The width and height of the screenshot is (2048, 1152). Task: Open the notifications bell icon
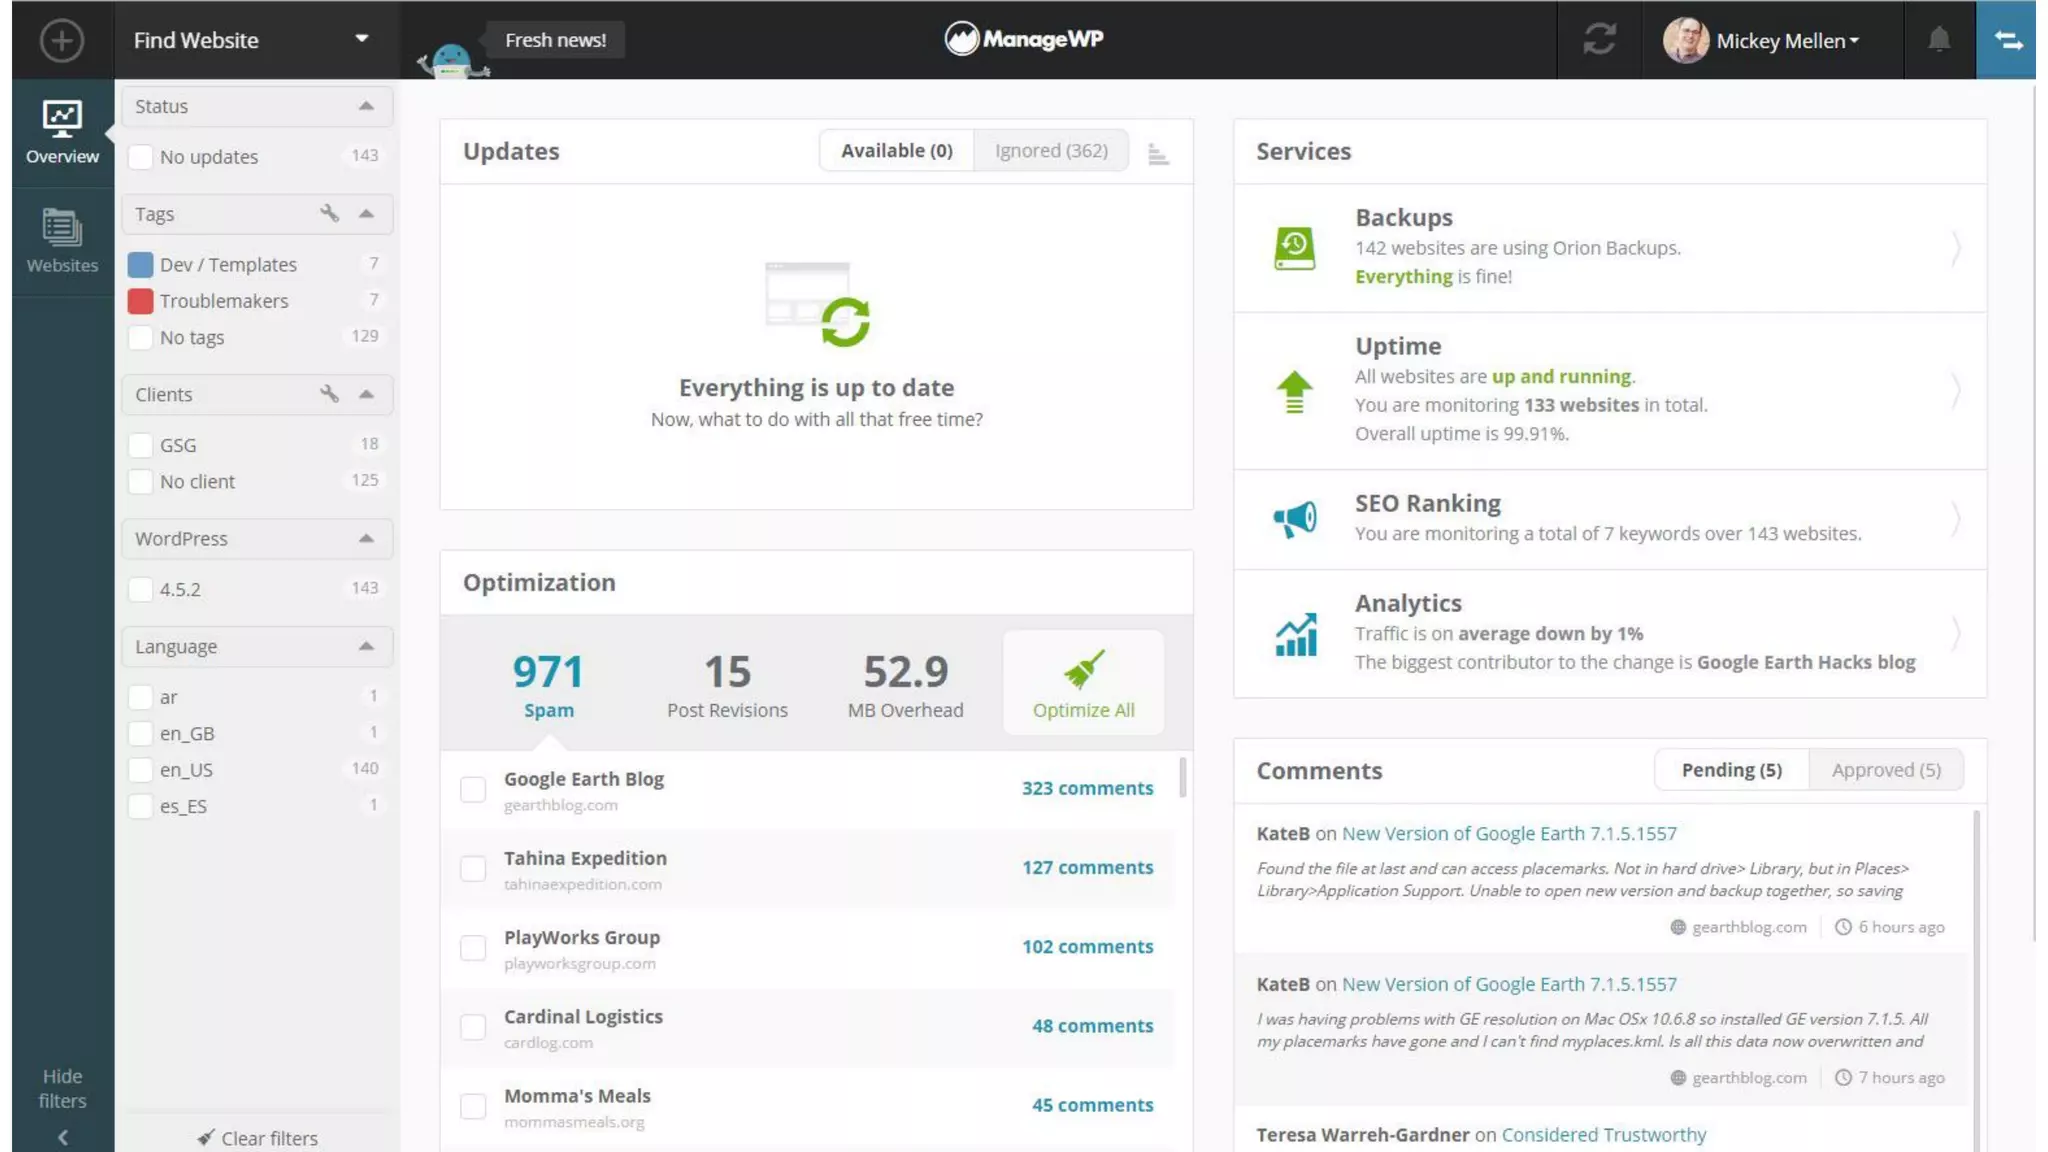pyautogui.click(x=1938, y=40)
